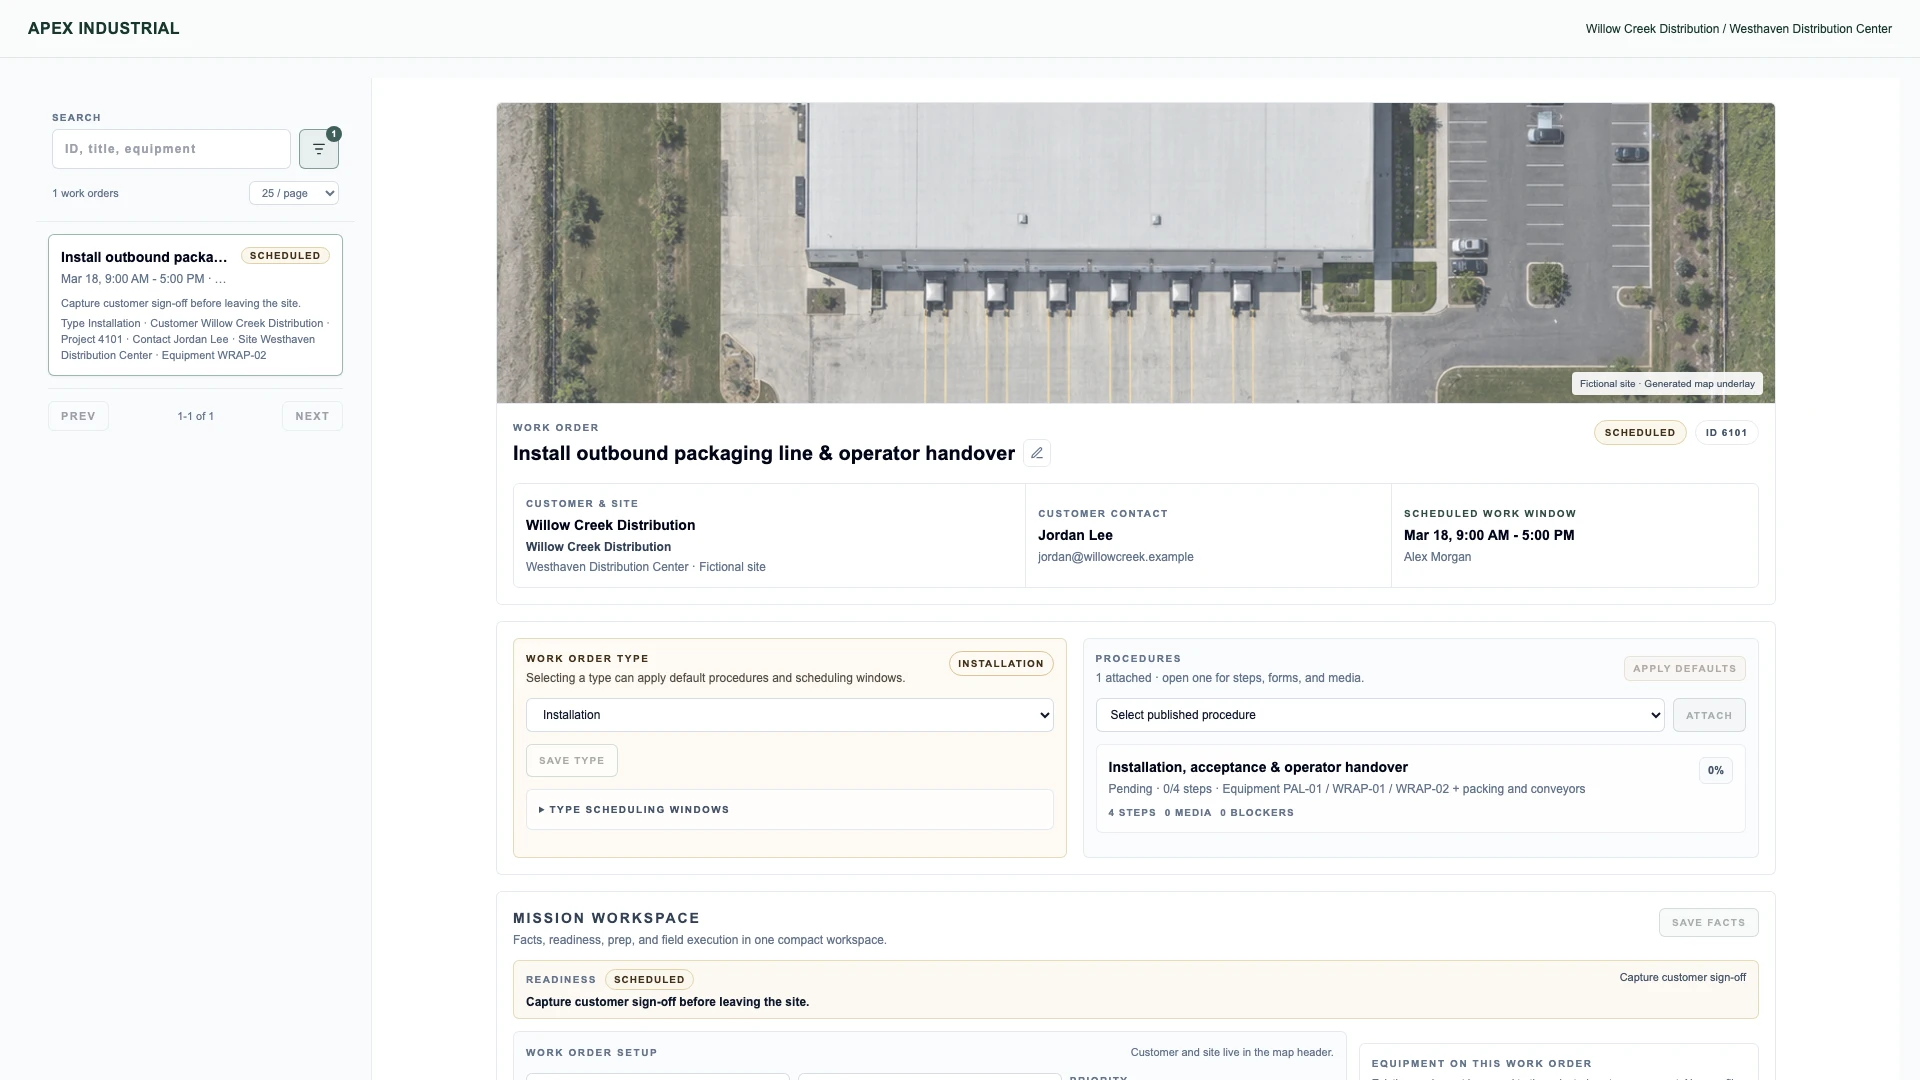Click the Mission Workspace heading
The height and width of the screenshot is (1080, 1920).
point(606,918)
